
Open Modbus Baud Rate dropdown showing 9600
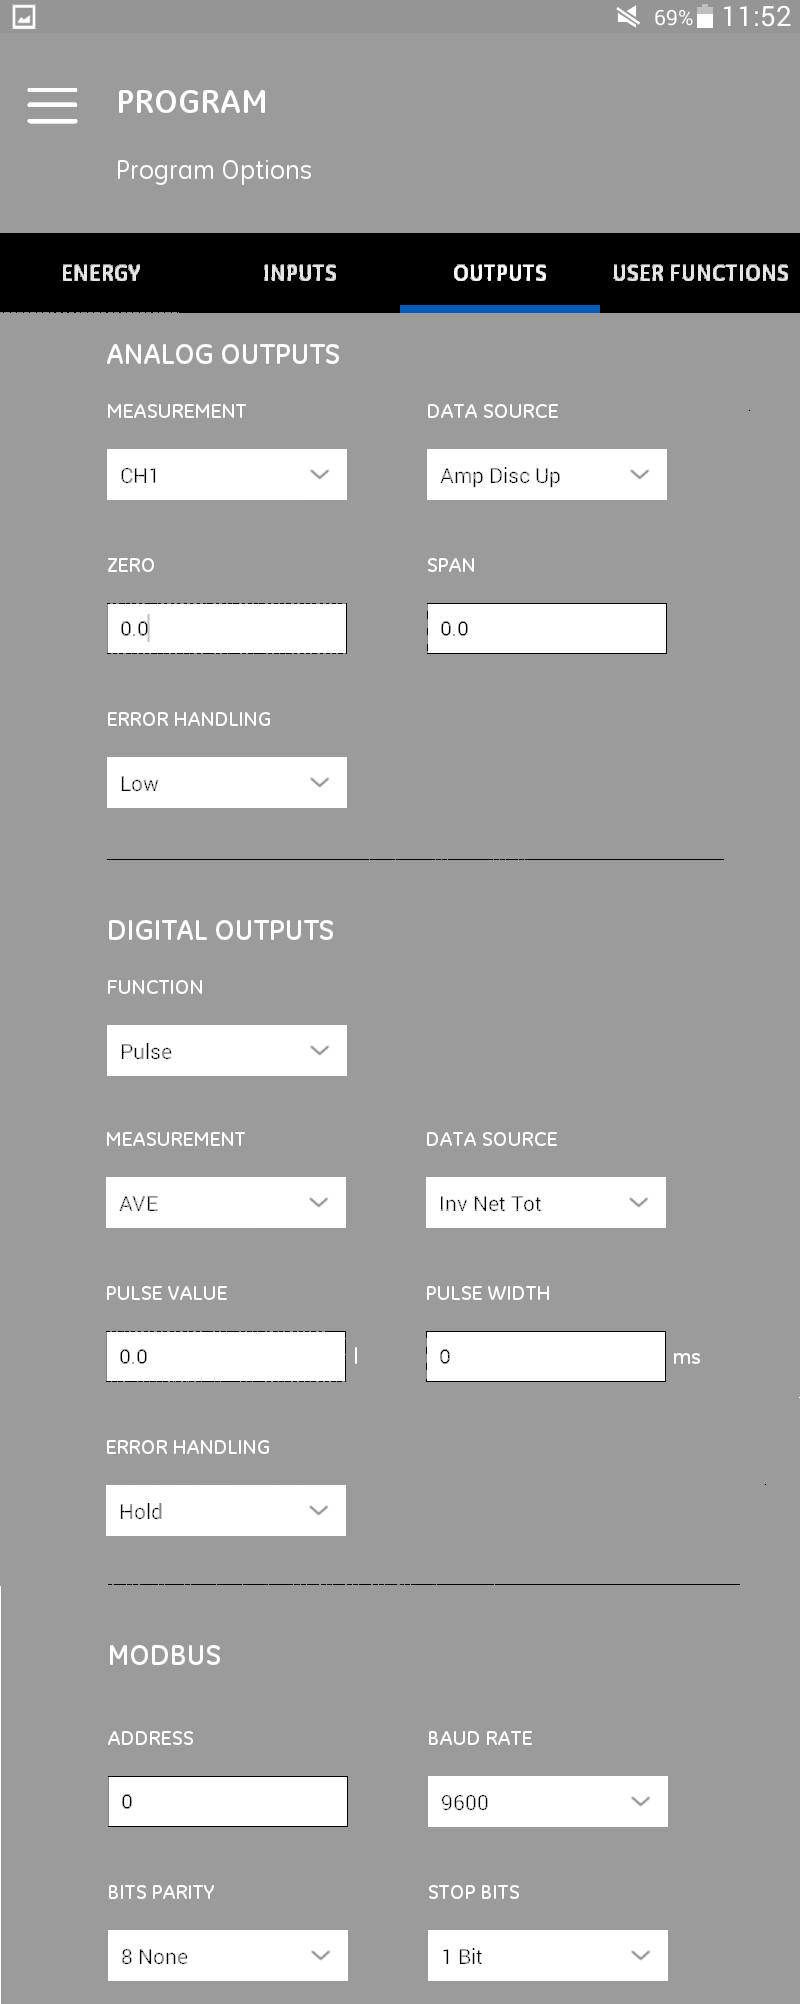click(548, 1802)
